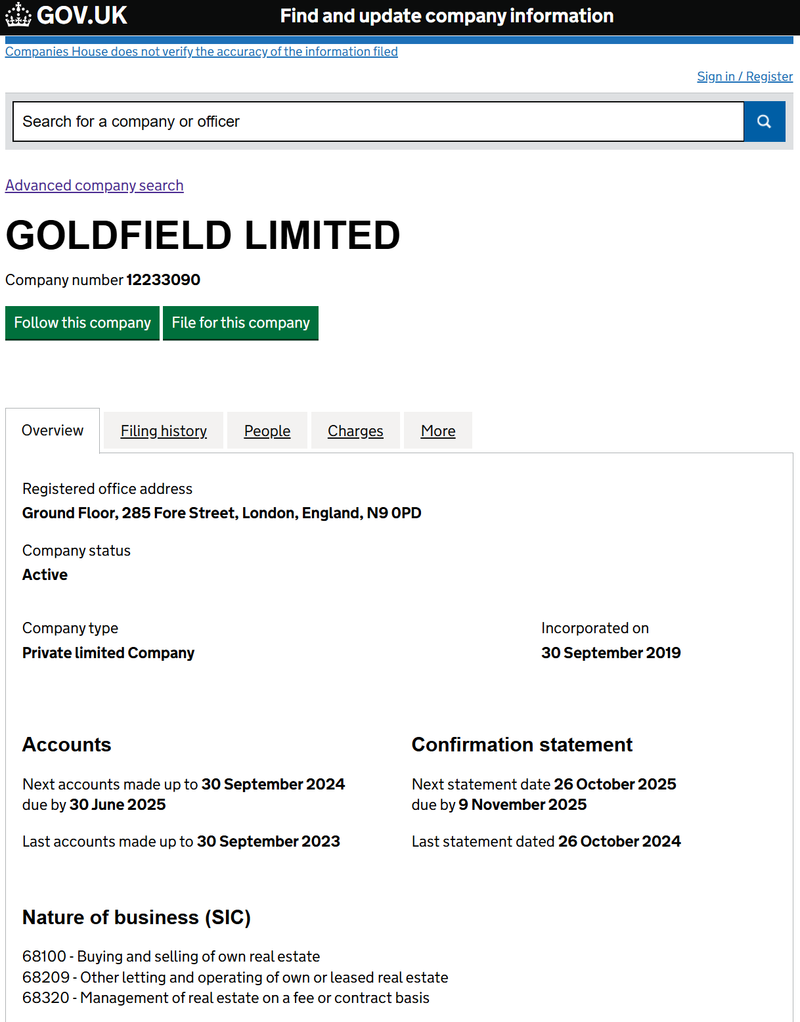Click the registered office address text
Viewport: 800px width, 1022px height.
(222, 513)
